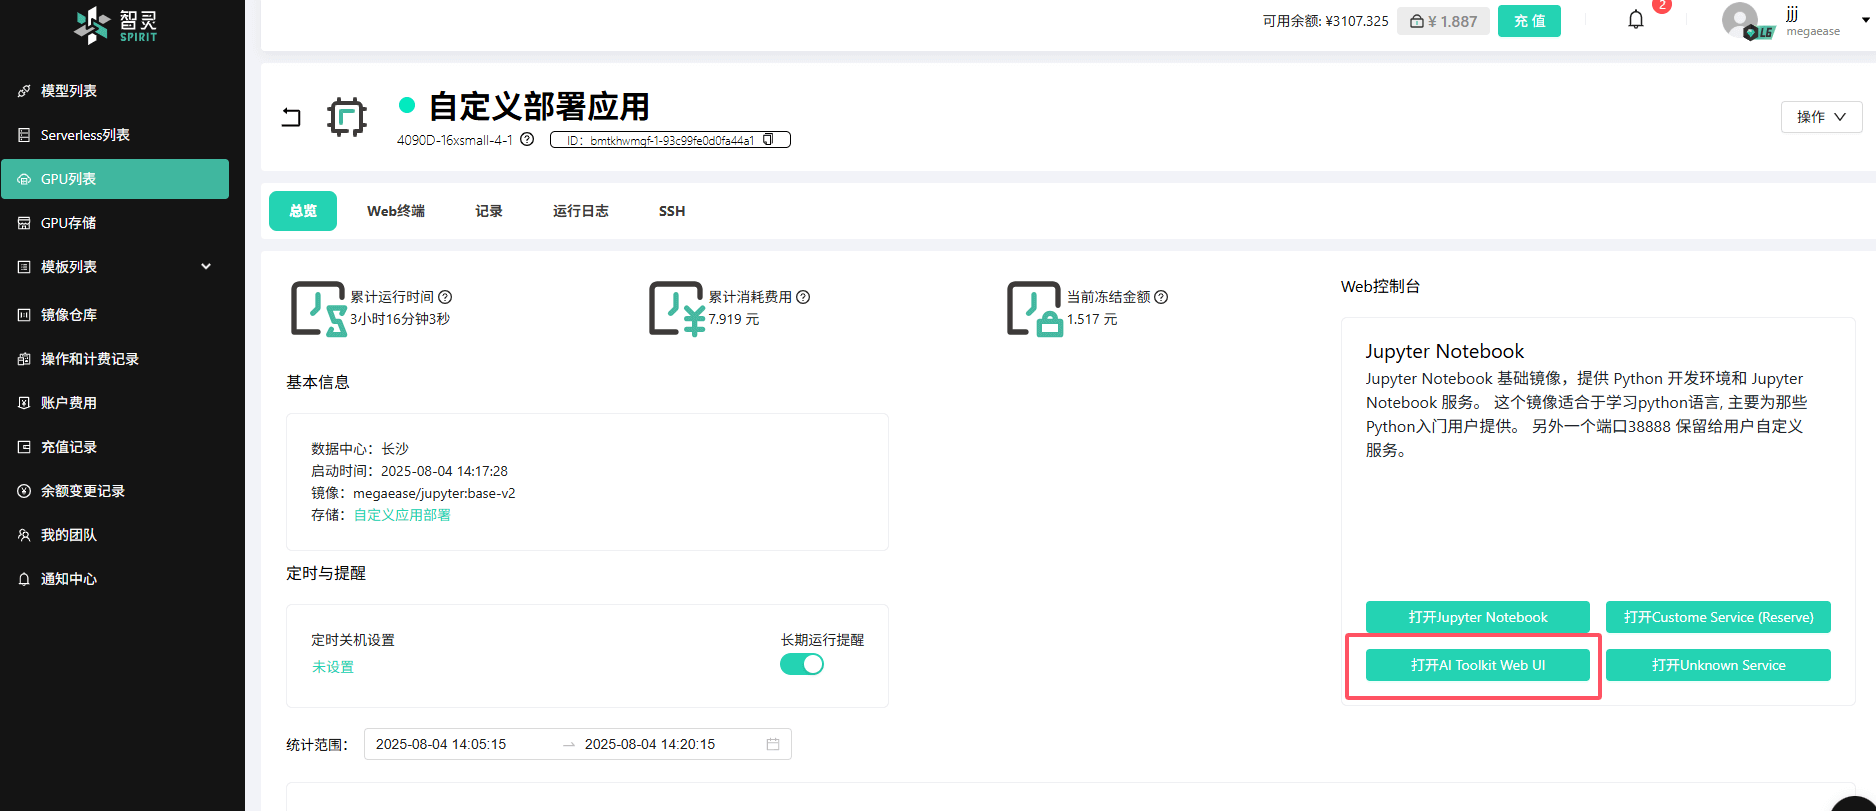This screenshot has width=1876, height=811.
Task: Click the 操作和计费记录 sidebar icon
Action: pos(24,359)
